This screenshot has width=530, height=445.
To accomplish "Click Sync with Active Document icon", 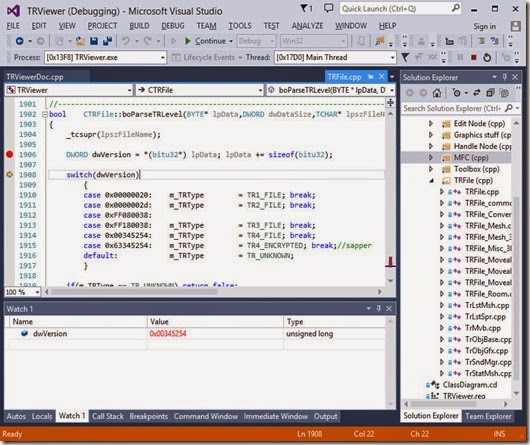I will [x=476, y=93].
